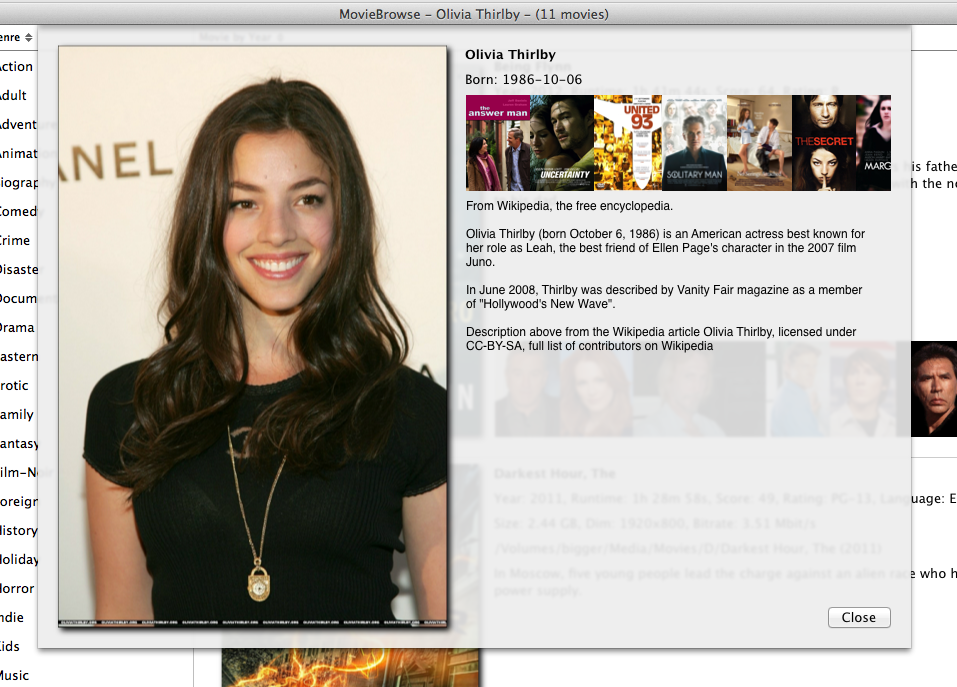Click The Answer Man movie poster
Image resolution: width=957 pixels, height=687 pixels.
coord(498,143)
